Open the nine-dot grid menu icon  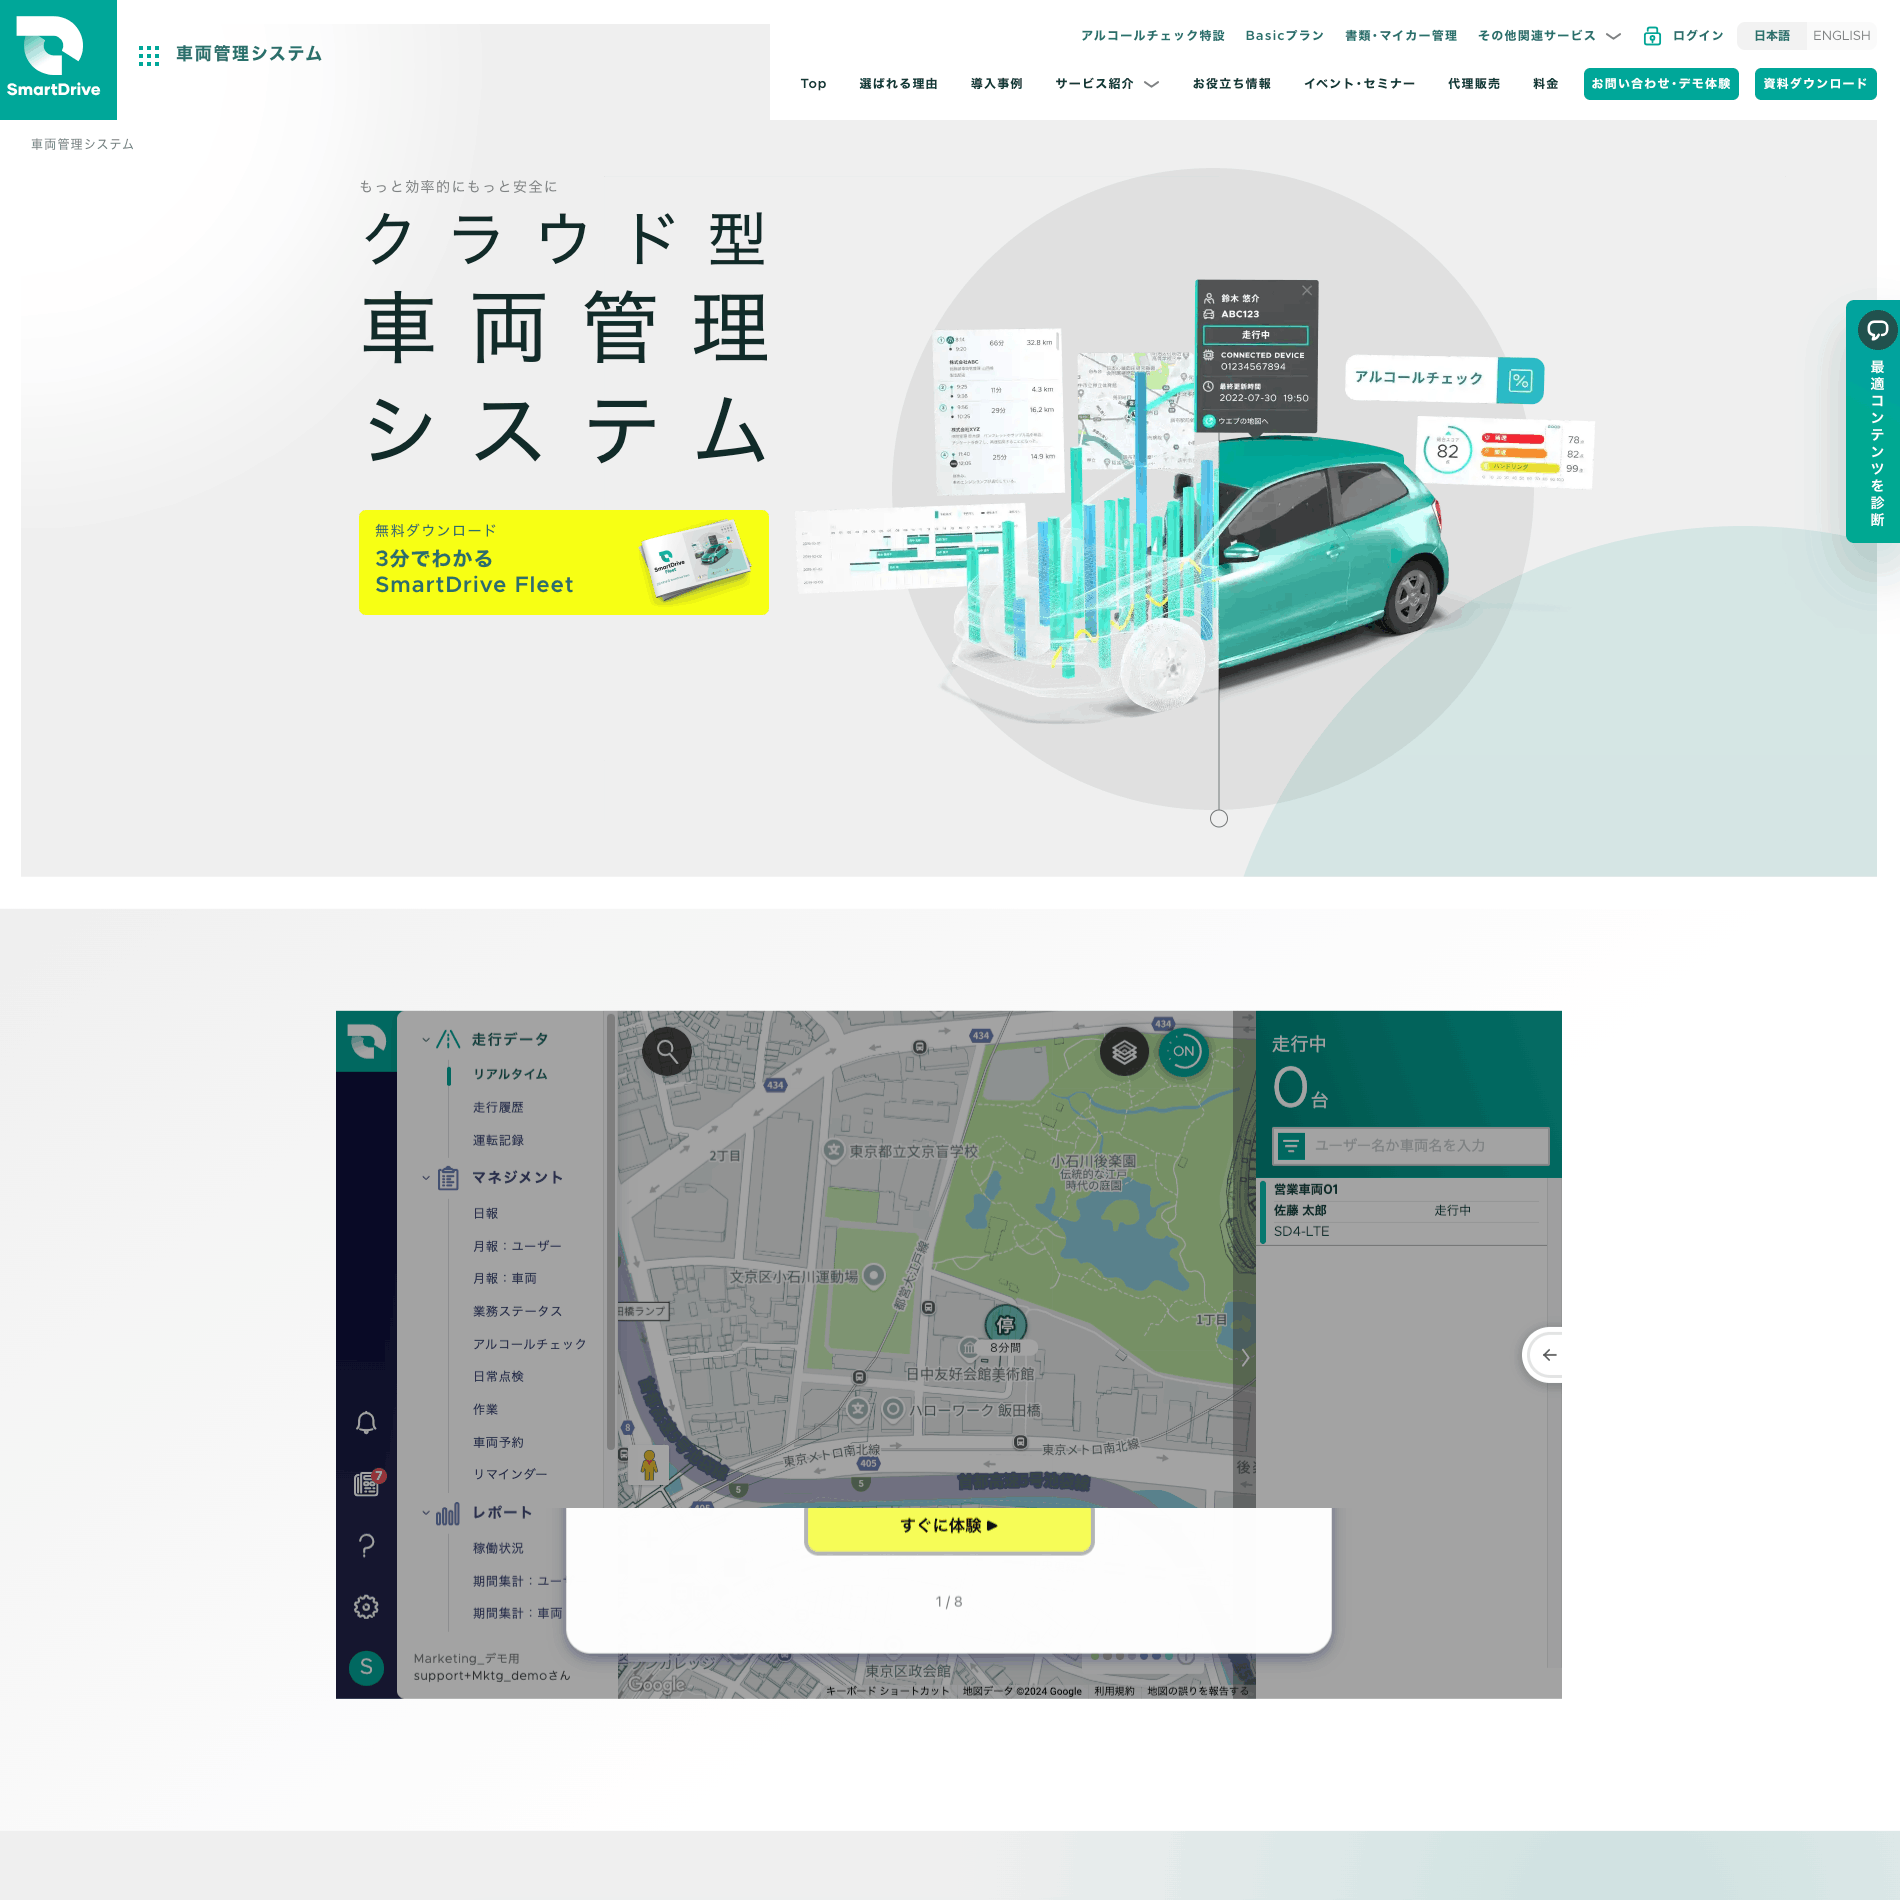[x=149, y=55]
